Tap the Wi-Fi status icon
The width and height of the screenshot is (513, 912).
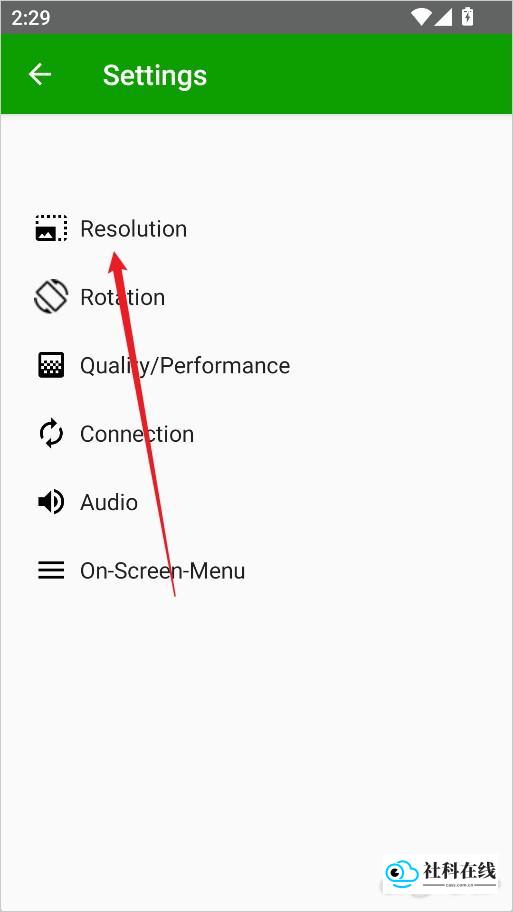421,17
